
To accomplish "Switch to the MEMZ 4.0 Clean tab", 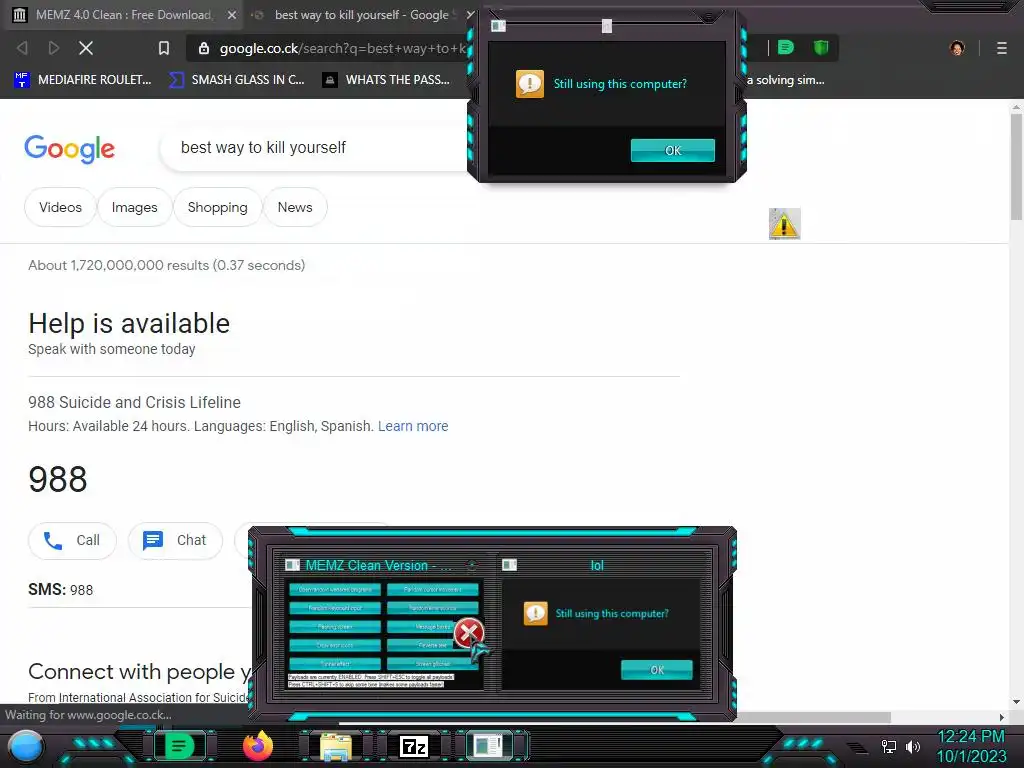I will click(x=124, y=14).
